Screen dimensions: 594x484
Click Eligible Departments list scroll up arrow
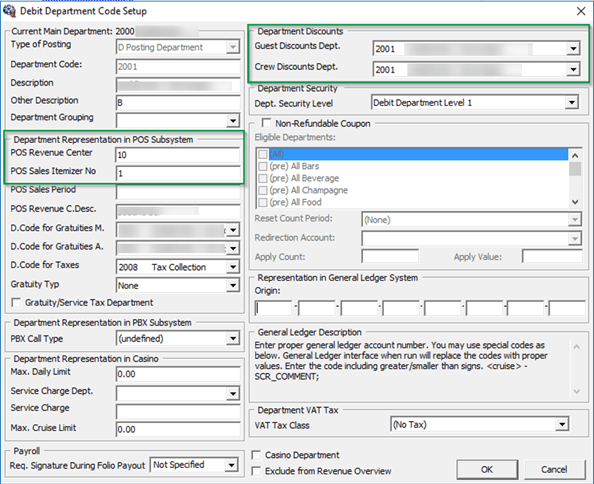click(x=575, y=156)
